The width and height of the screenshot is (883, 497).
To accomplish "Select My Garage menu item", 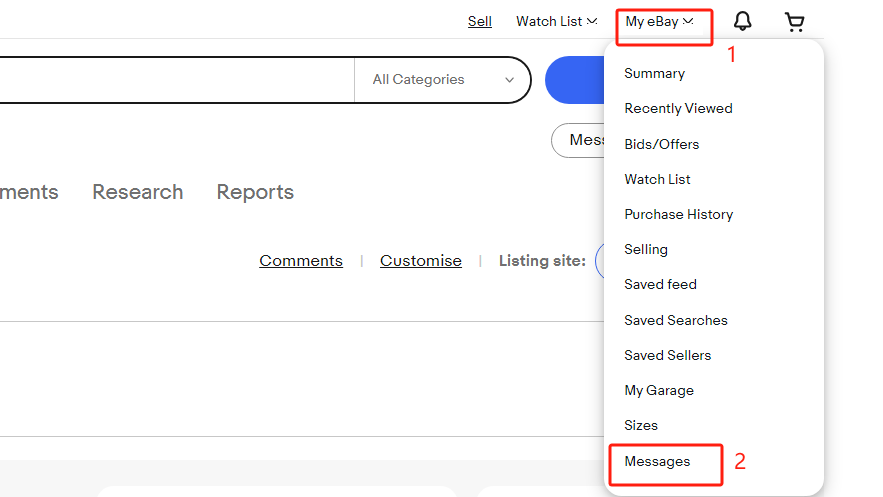I will [x=659, y=391].
